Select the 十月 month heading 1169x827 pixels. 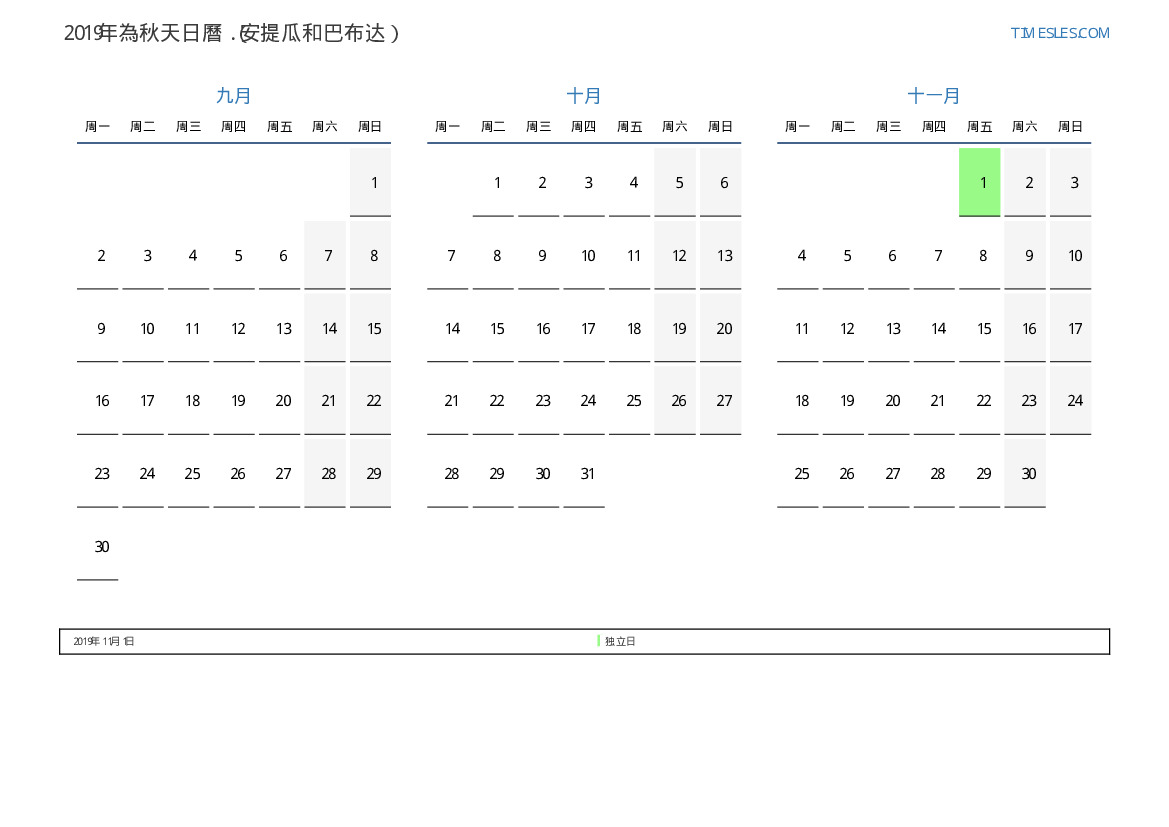pyautogui.click(x=584, y=96)
